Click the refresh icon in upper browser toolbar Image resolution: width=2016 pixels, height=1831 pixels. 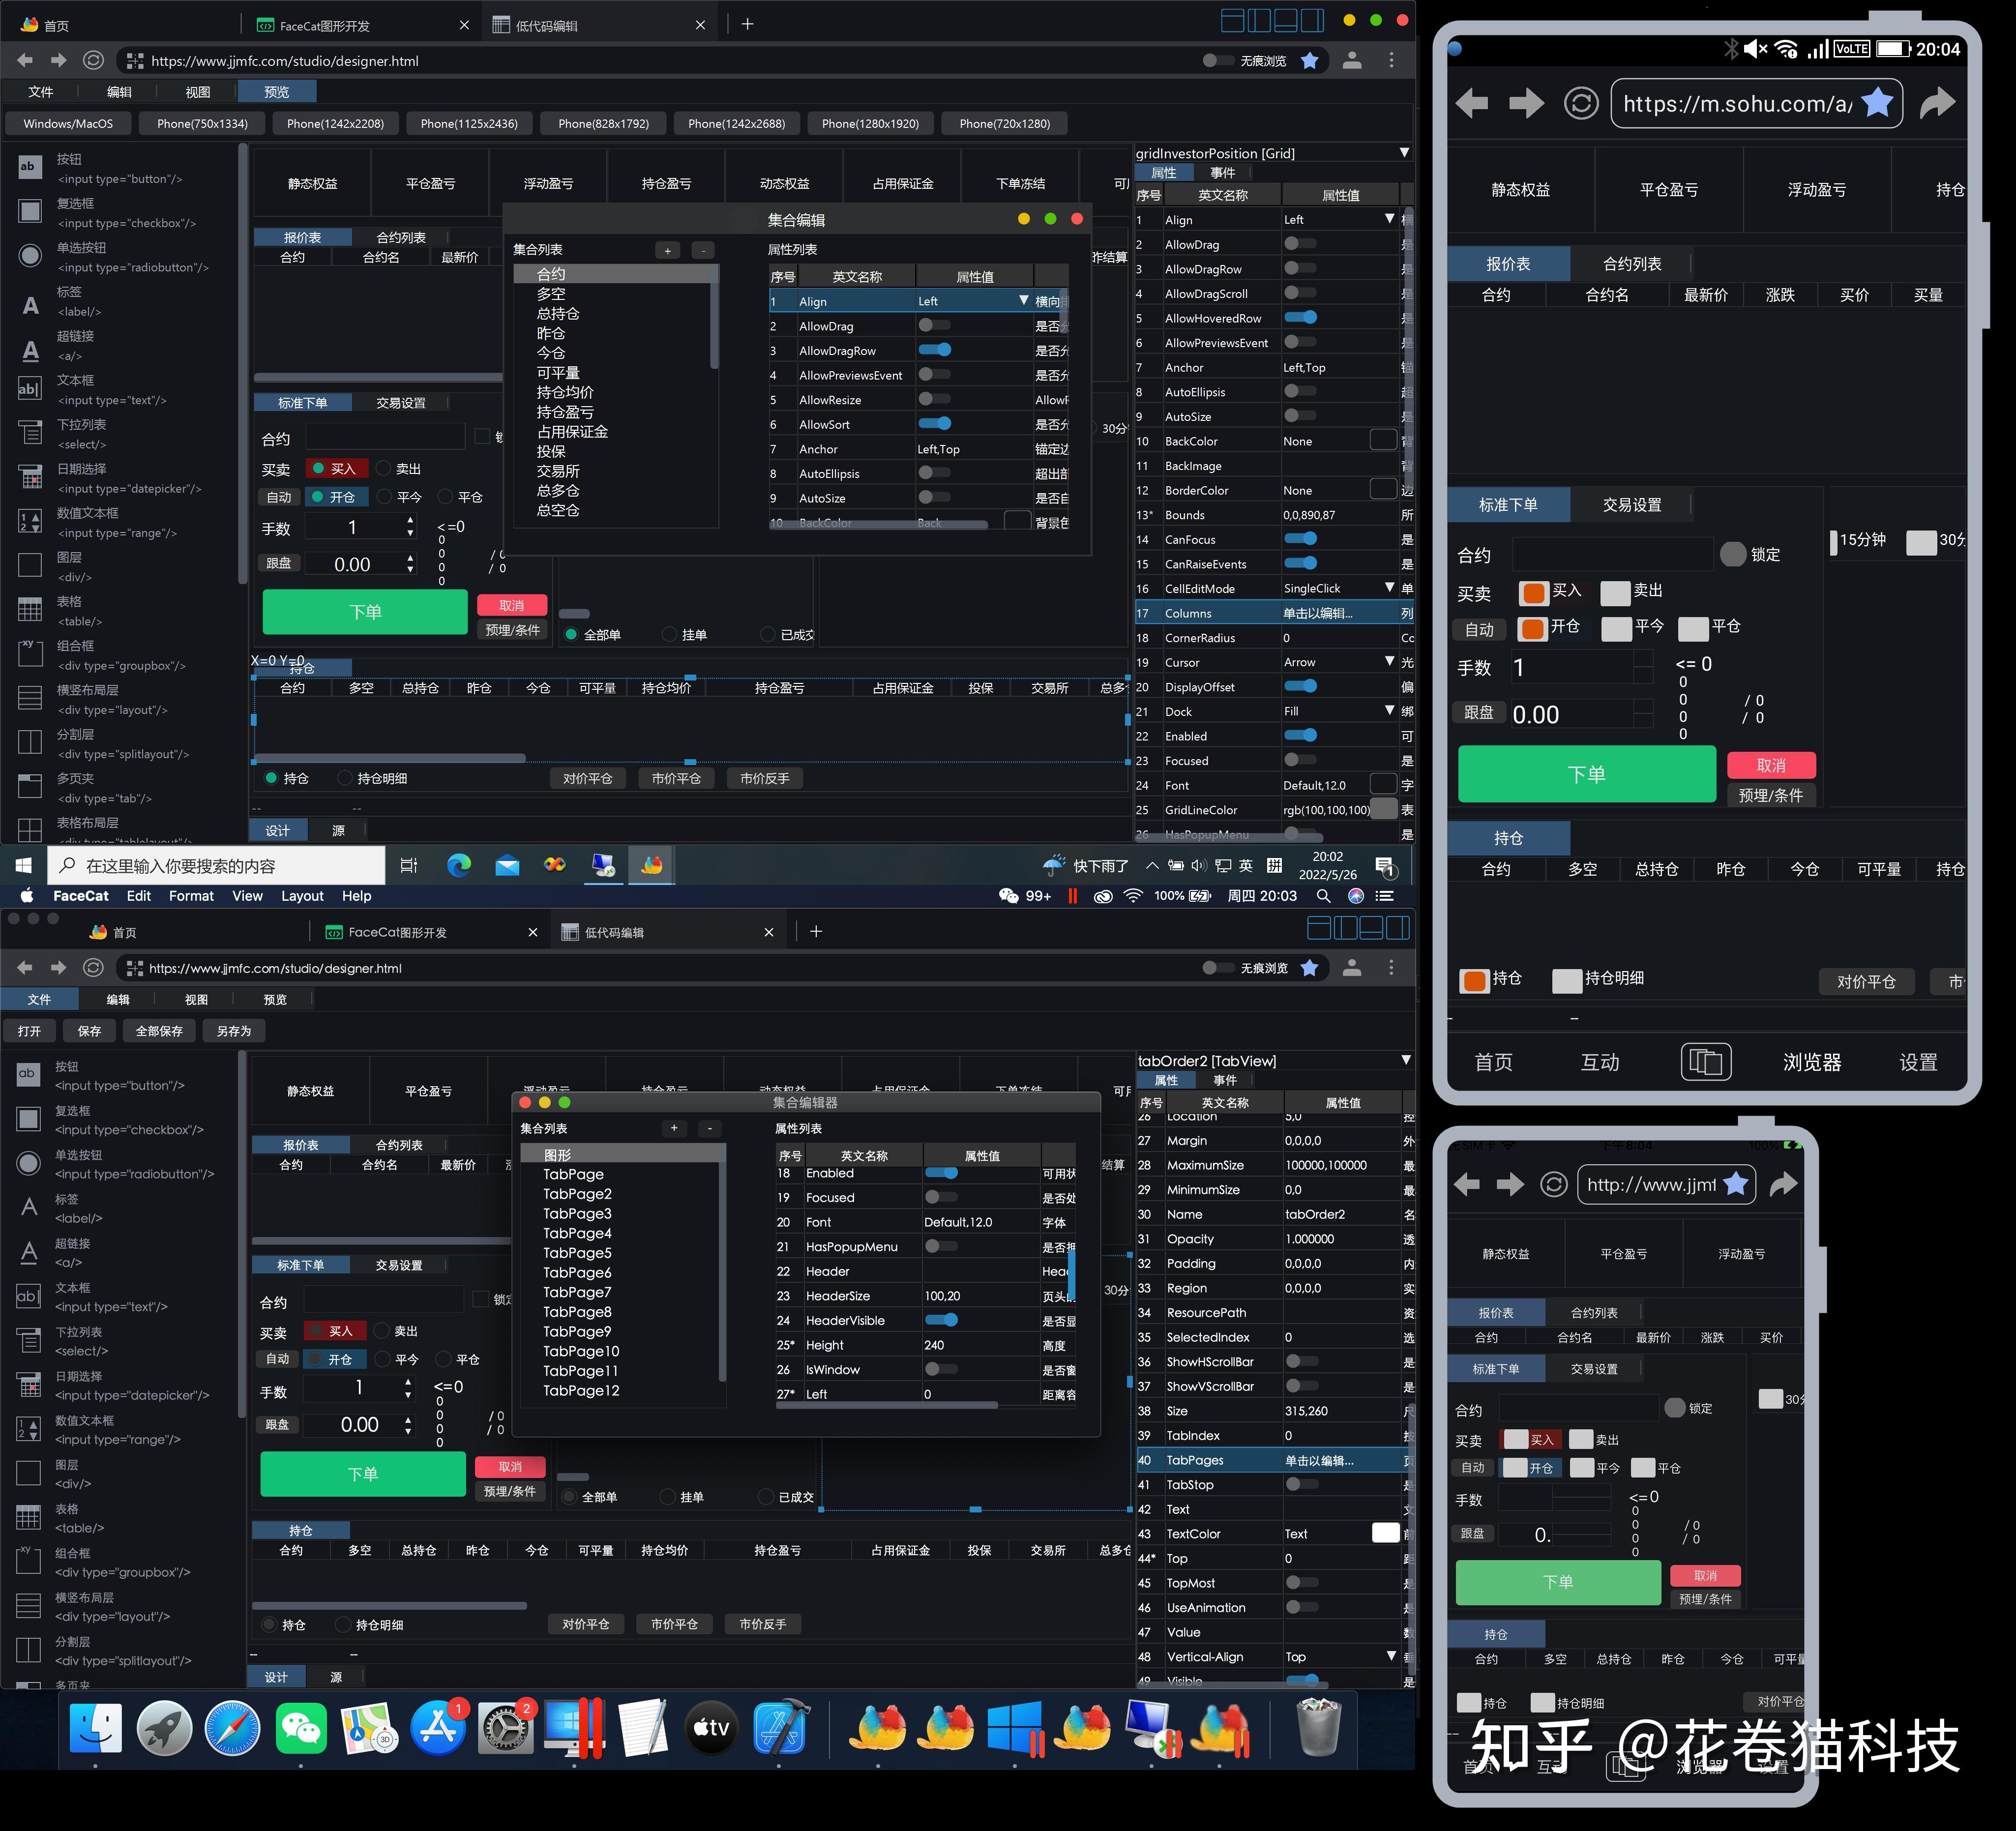(x=93, y=61)
